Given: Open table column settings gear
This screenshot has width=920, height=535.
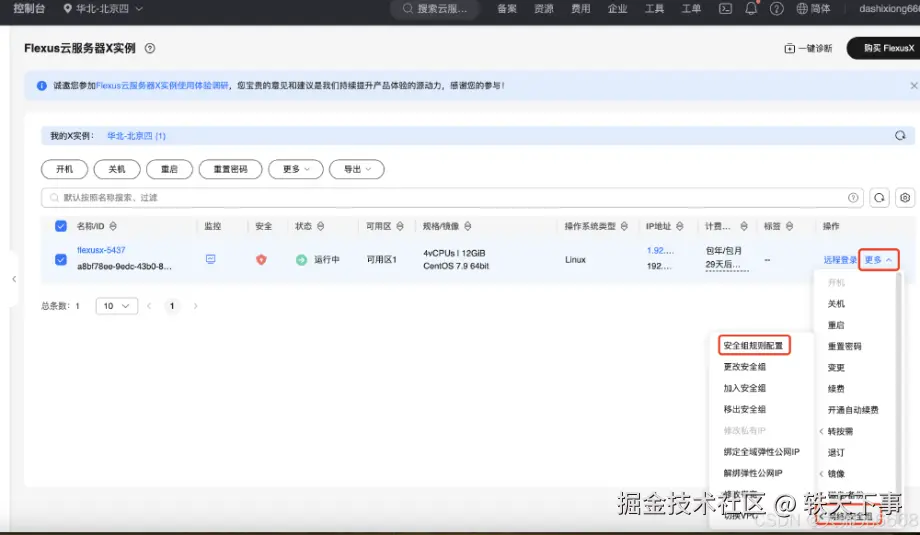Looking at the screenshot, I should (x=905, y=198).
